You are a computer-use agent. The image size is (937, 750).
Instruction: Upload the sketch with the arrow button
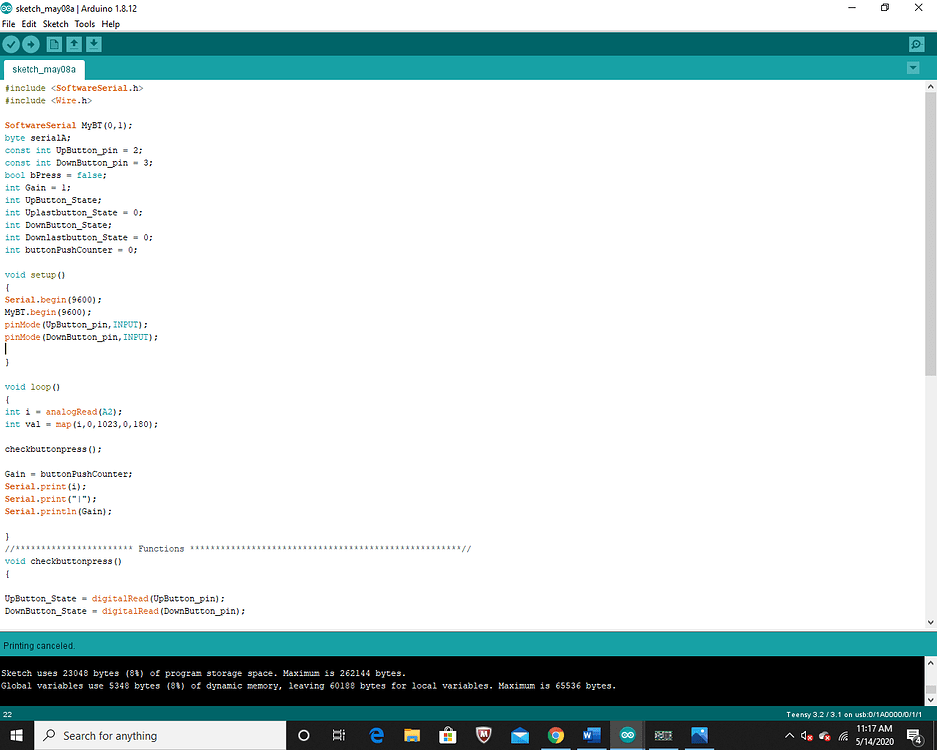pos(31,44)
